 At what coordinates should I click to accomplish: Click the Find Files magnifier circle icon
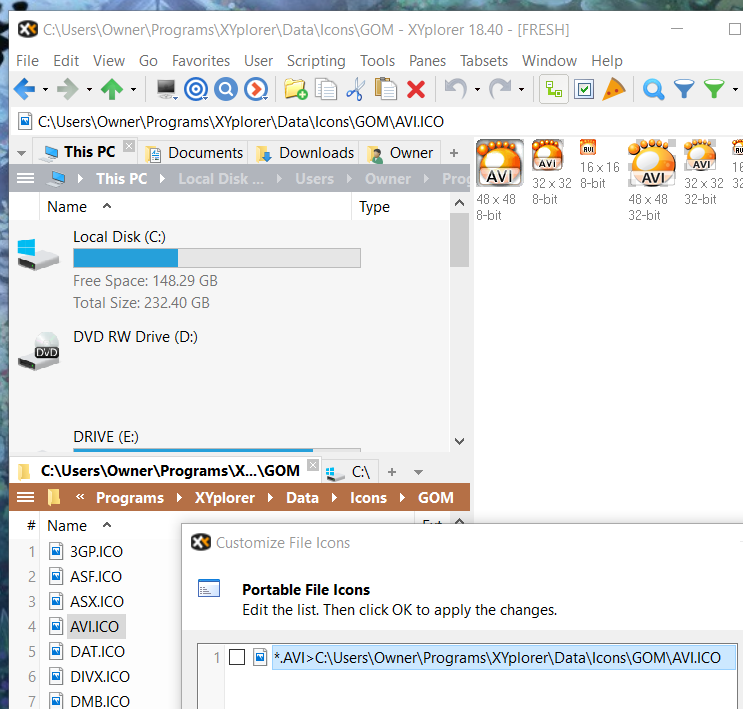[226, 89]
